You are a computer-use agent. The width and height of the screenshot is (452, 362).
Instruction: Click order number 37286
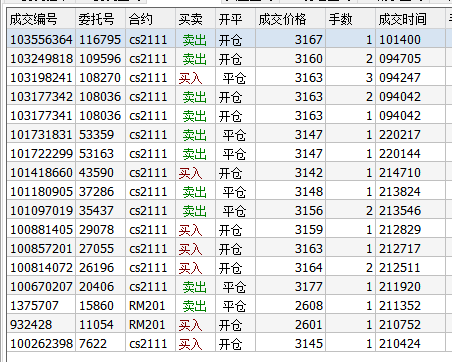96,192
